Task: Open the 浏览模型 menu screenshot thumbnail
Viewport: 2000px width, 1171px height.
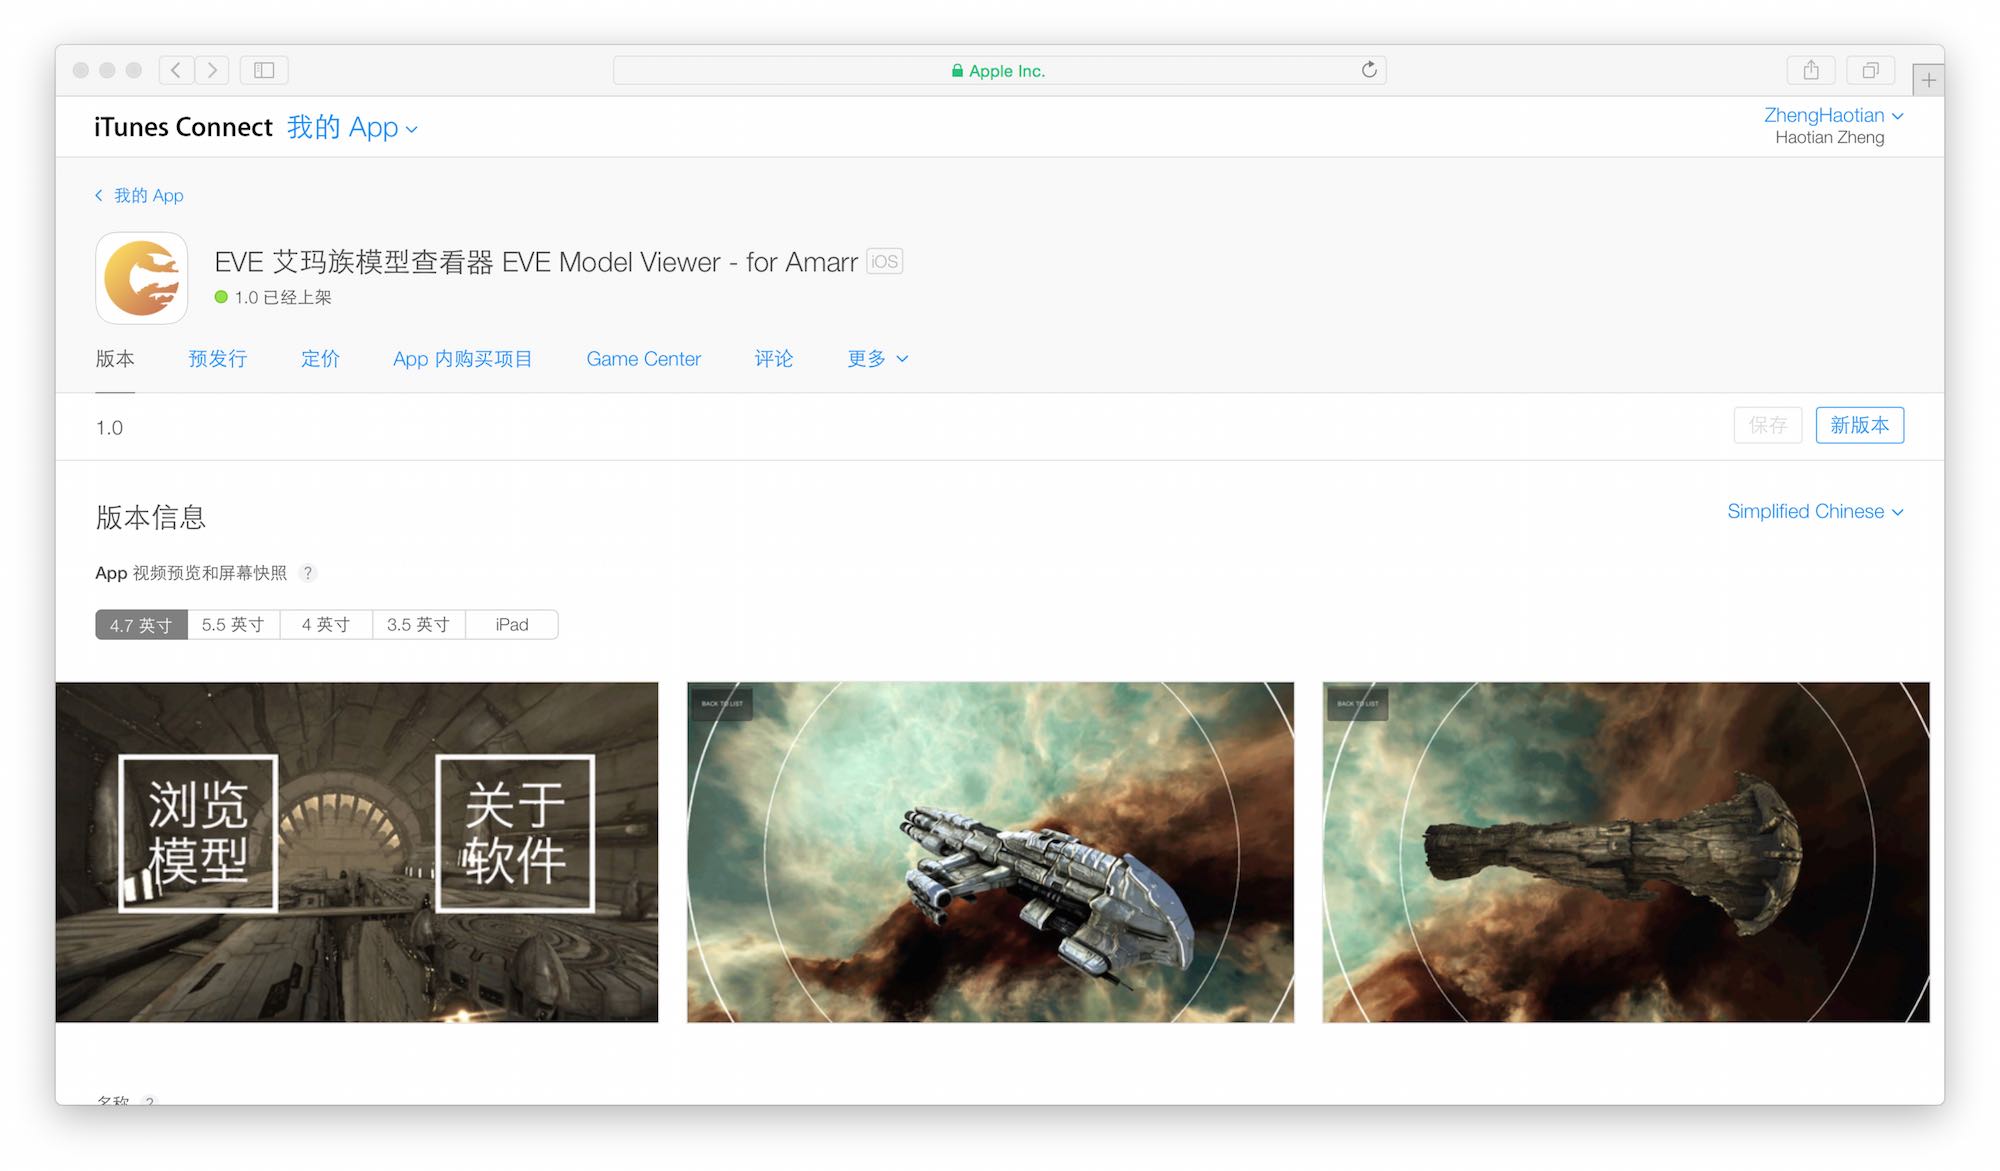Action: click(357, 852)
